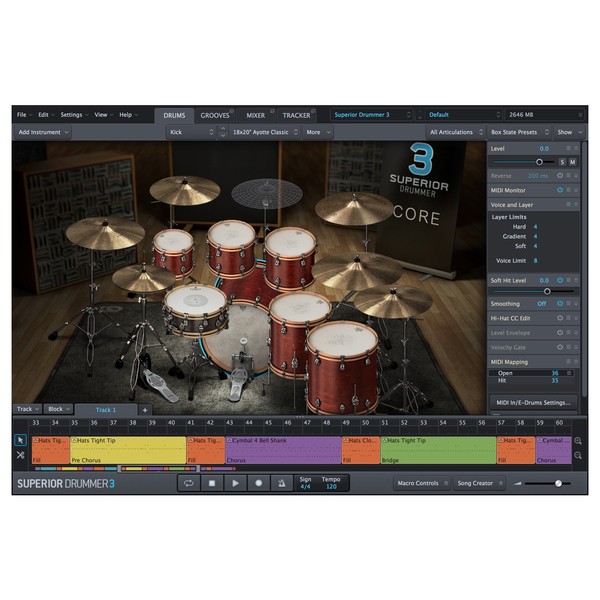Open the Help menu

tap(128, 115)
